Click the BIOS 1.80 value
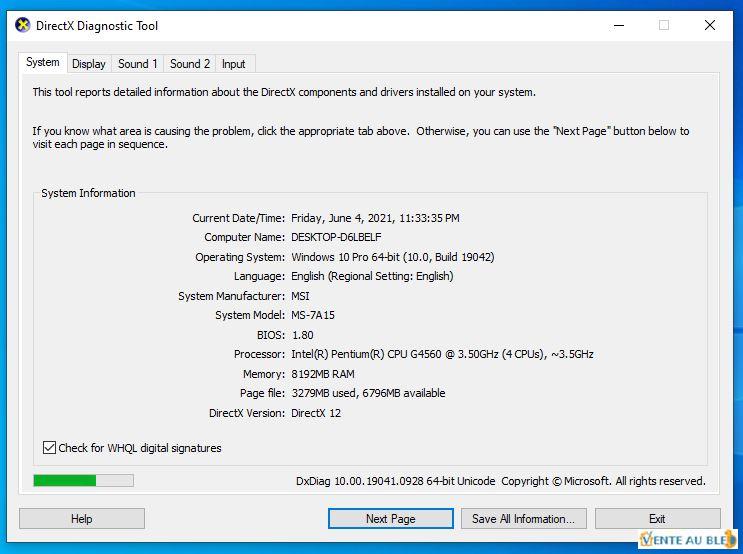This screenshot has width=743, height=554. click(x=302, y=335)
